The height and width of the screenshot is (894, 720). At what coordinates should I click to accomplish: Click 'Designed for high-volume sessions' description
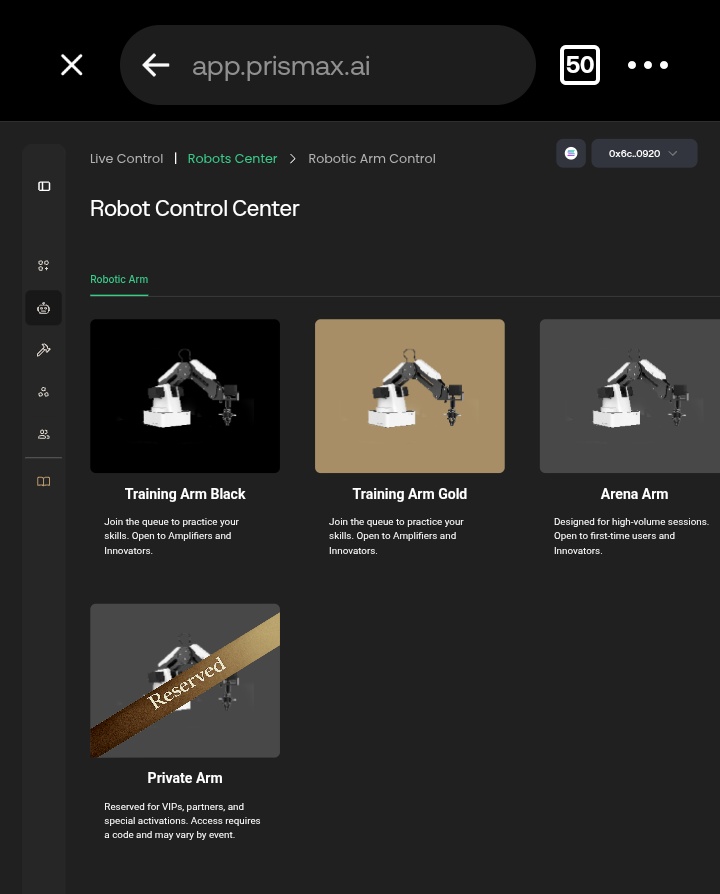point(631,536)
